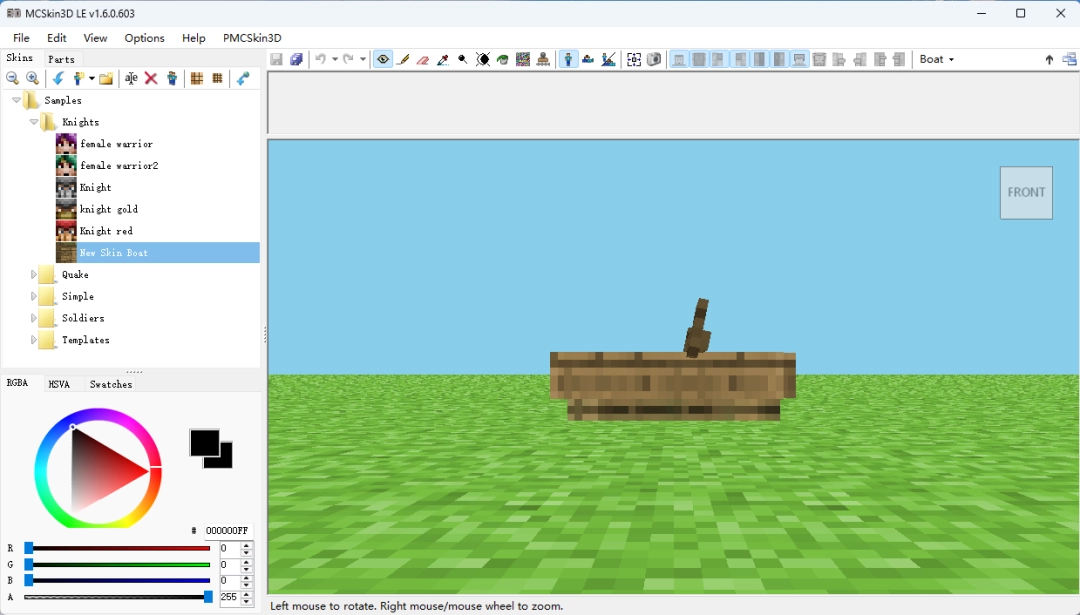Toggle camera view with the eye icon

tap(382, 59)
